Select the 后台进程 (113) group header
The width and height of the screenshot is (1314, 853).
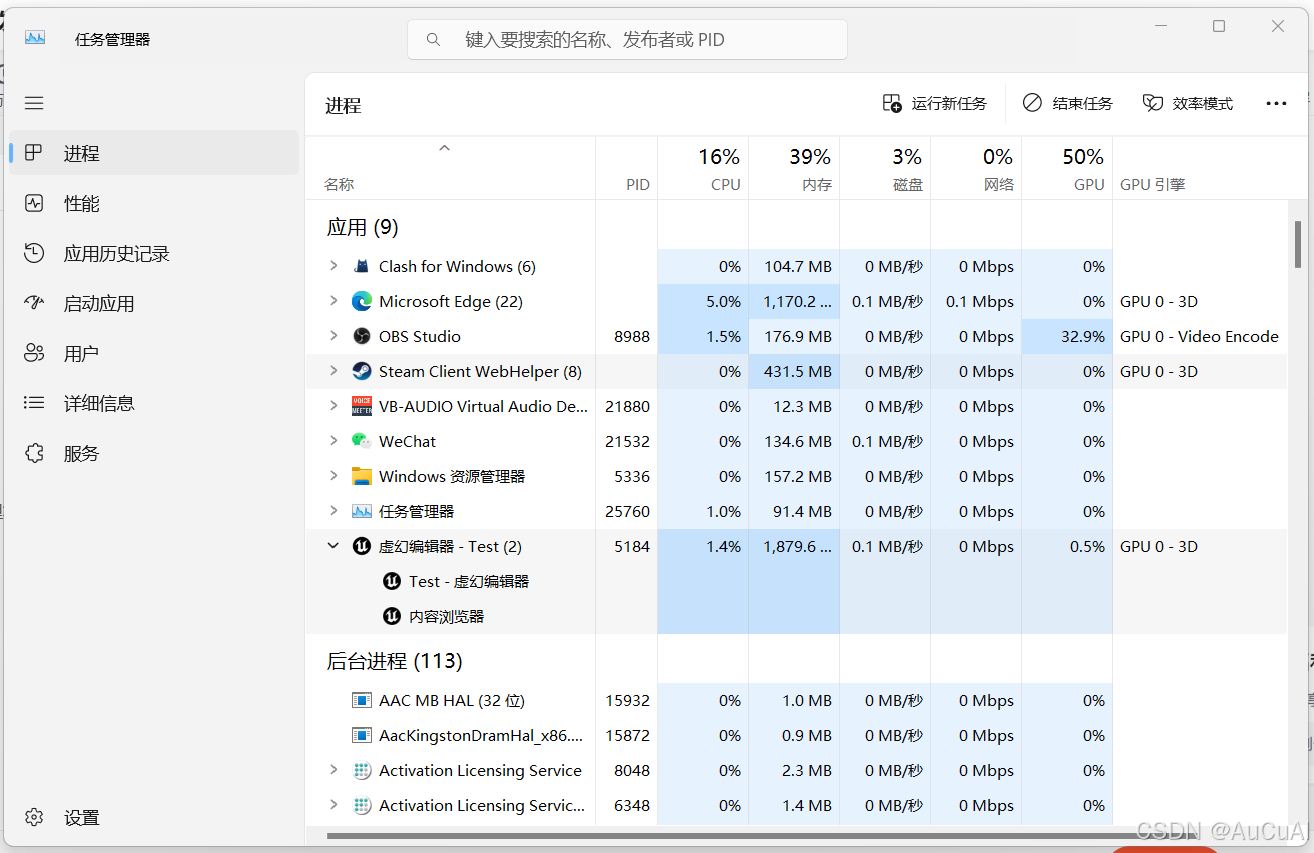[394, 661]
